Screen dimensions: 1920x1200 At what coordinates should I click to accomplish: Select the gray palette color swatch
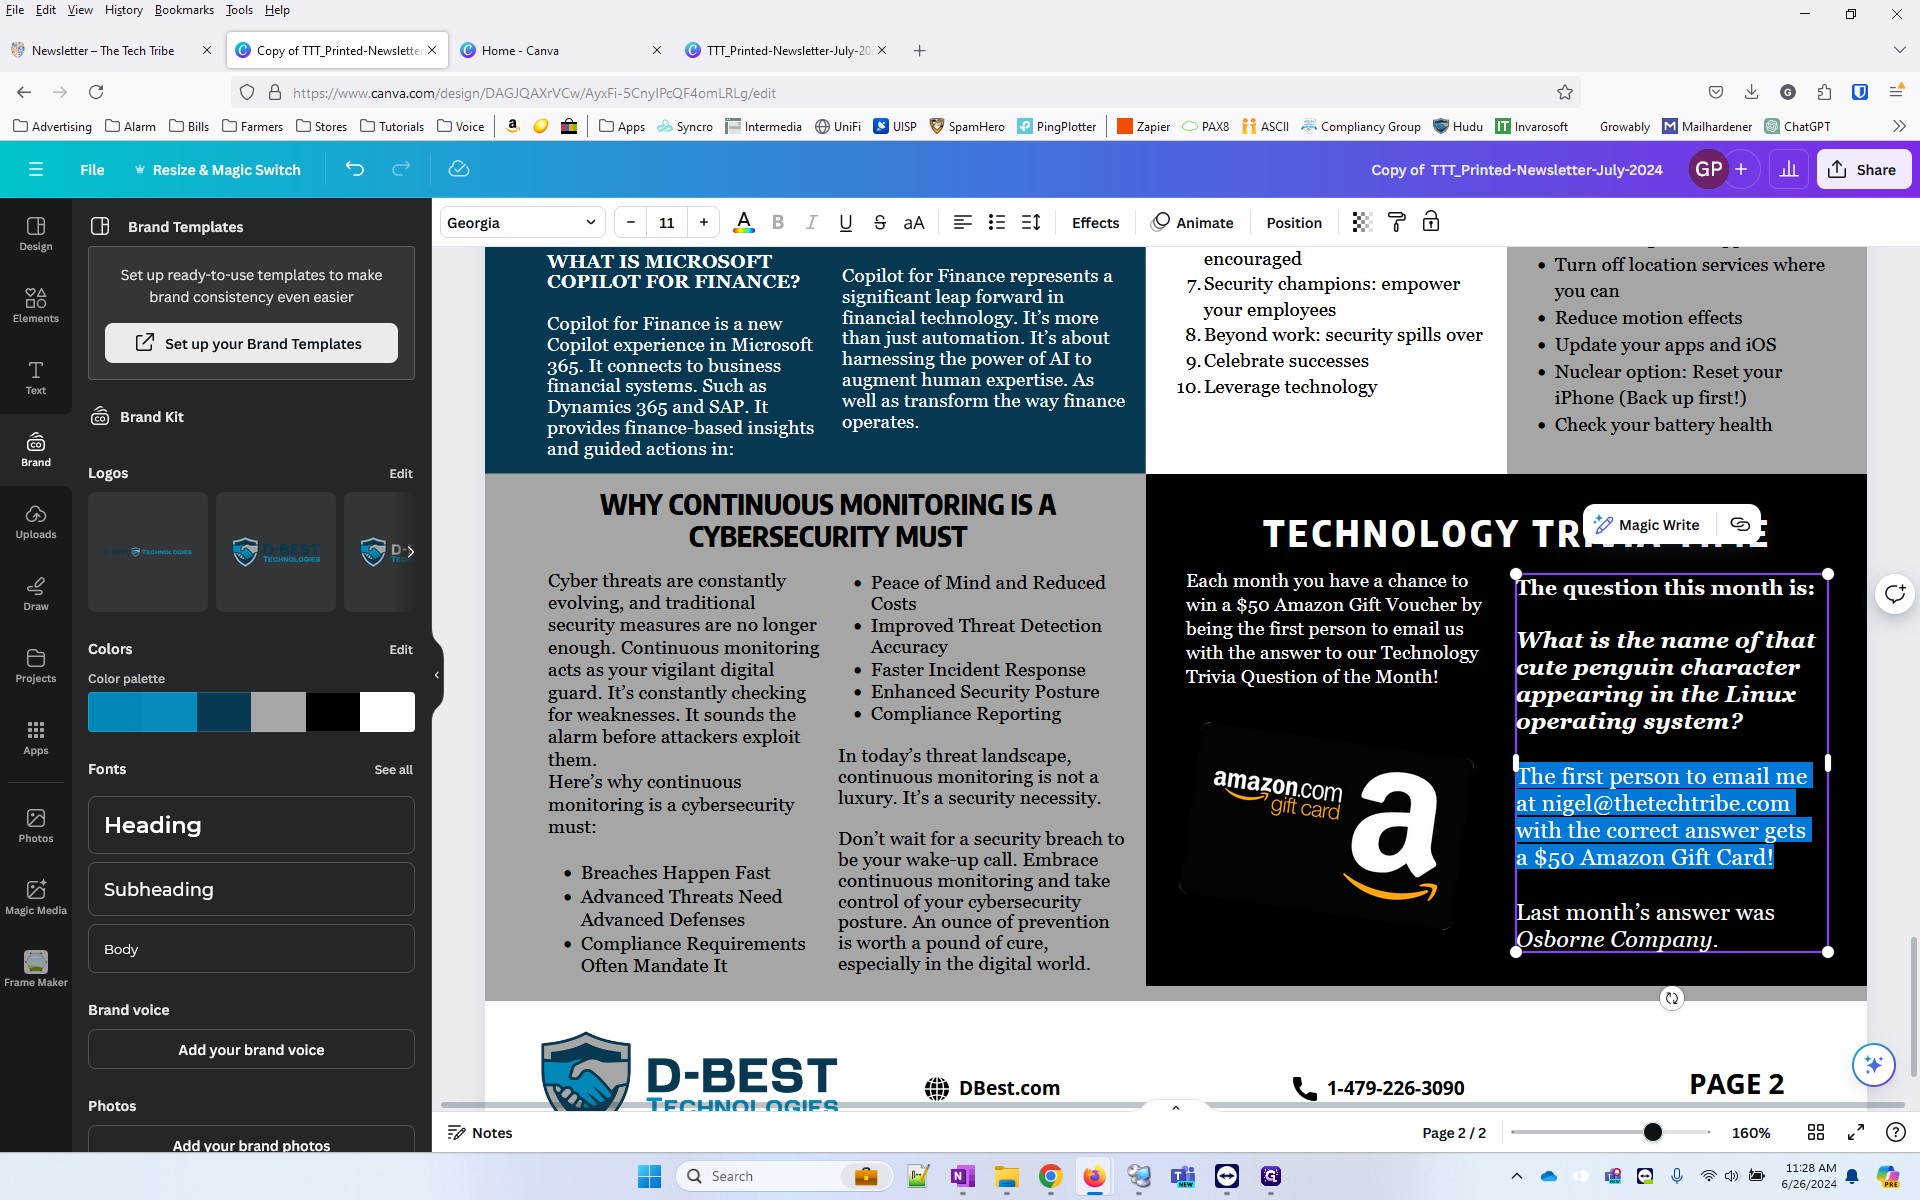(x=278, y=712)
